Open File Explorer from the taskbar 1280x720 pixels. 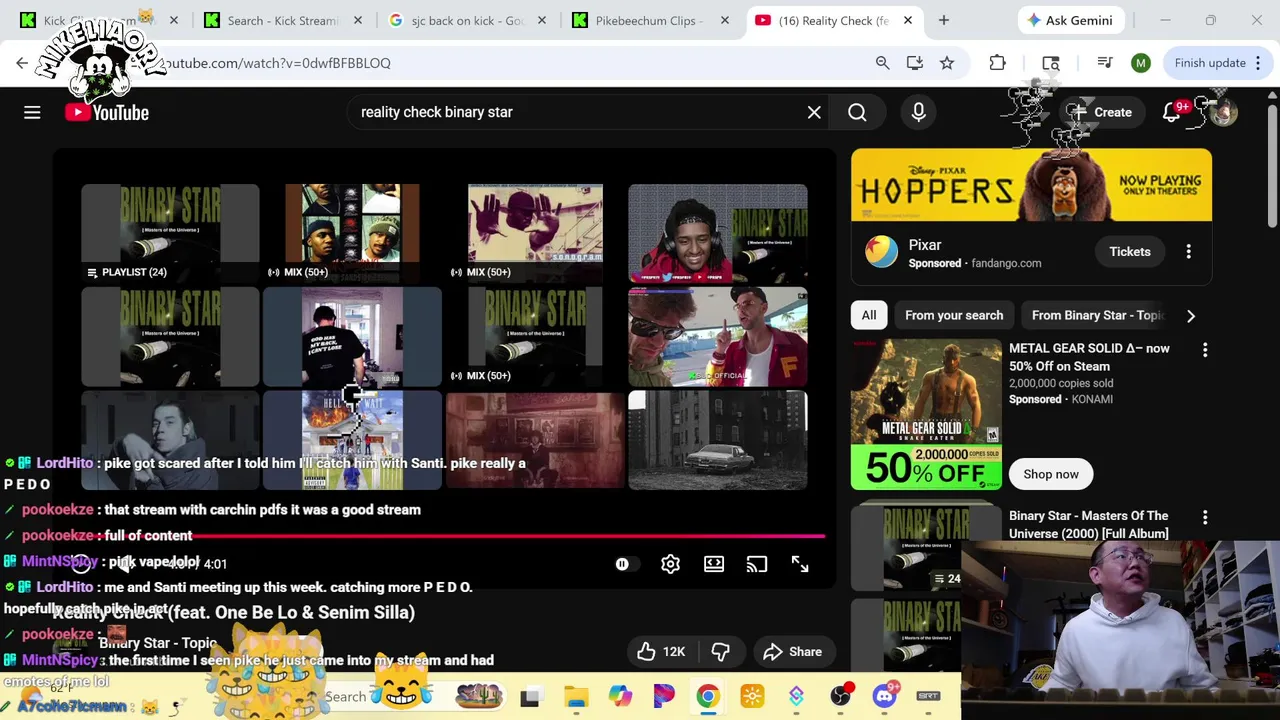(576, 696)
